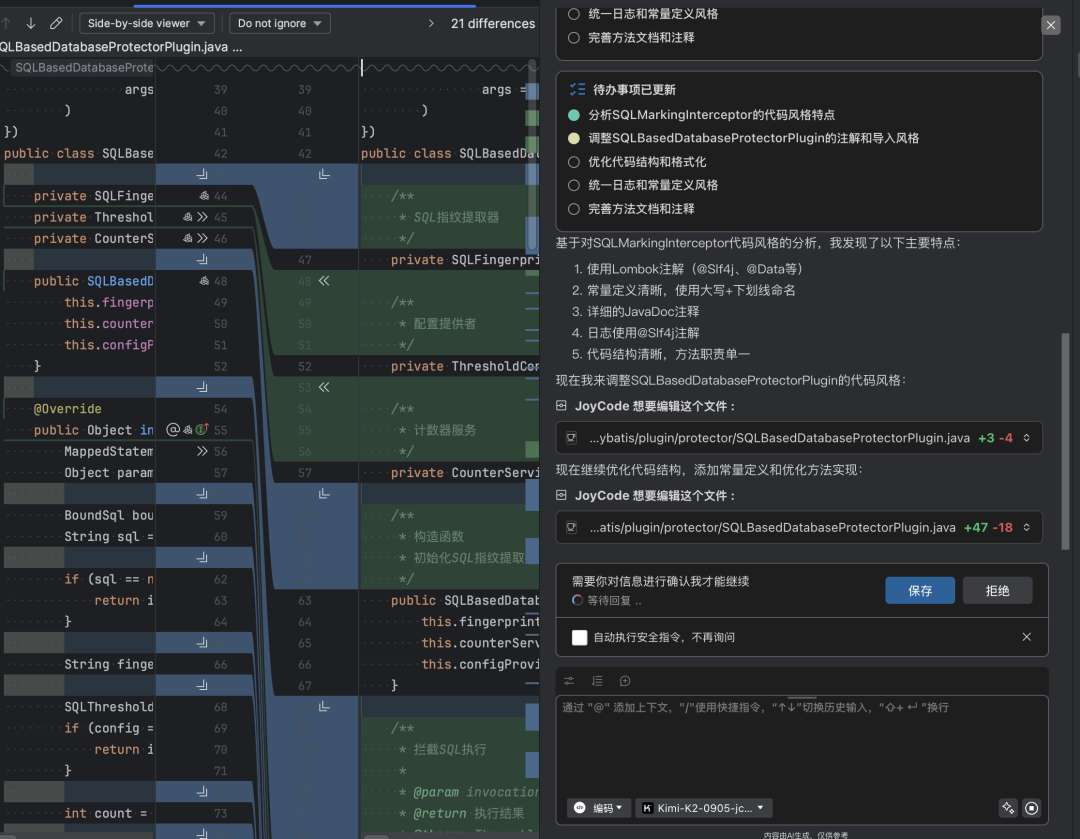Open the Side-by-side viewer dropdown
The height and width of the screenshot is (839, 1080).
click(x=147, y=23)
